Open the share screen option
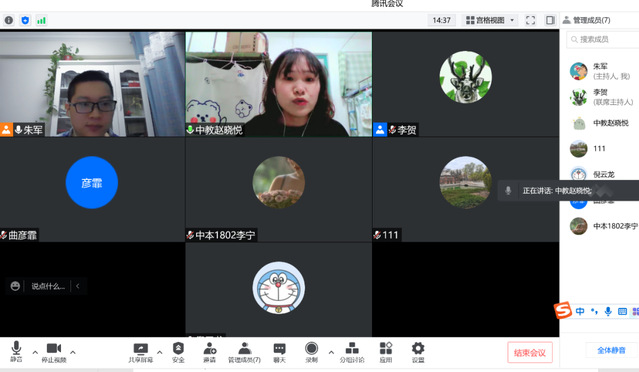 141,352
